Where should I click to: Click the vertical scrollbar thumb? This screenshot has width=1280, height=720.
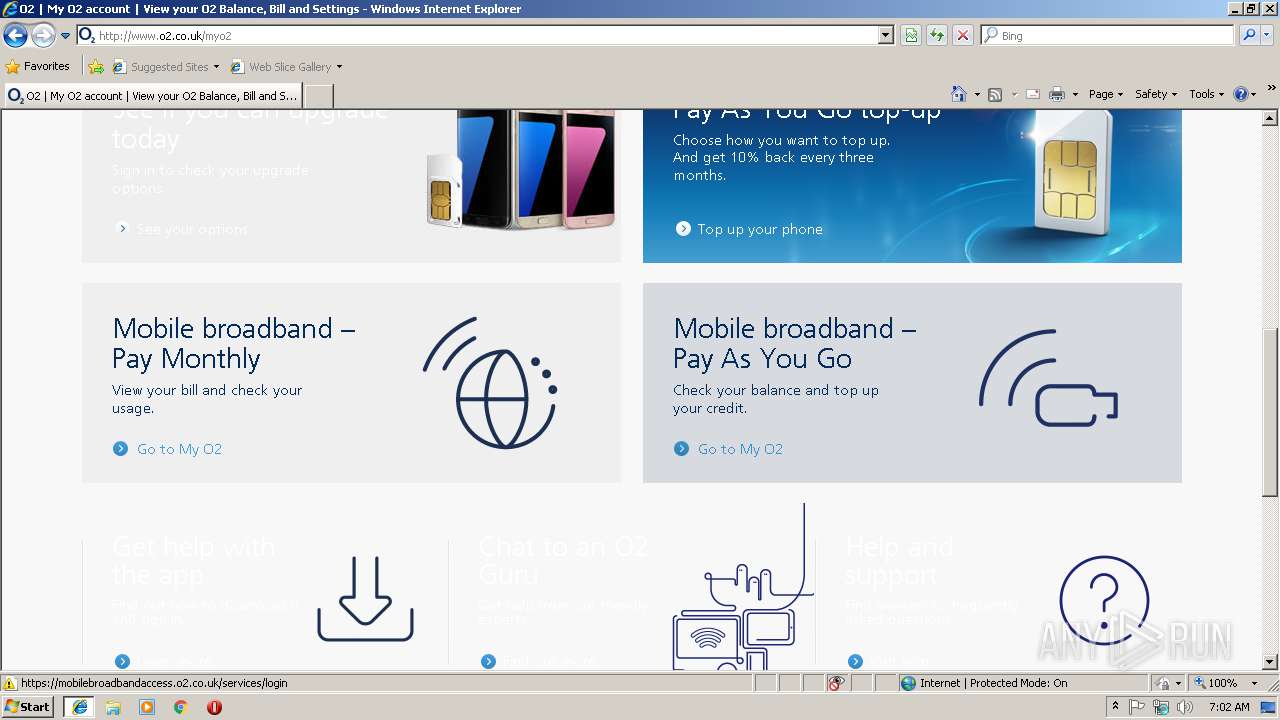click(1270, 413)
